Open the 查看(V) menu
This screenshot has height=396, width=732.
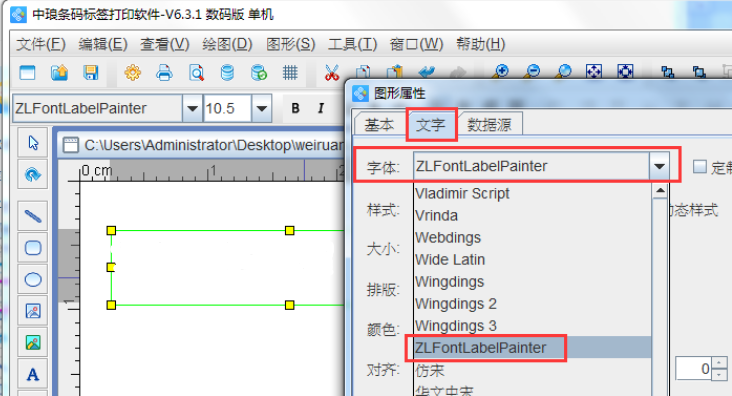(165, 44)
